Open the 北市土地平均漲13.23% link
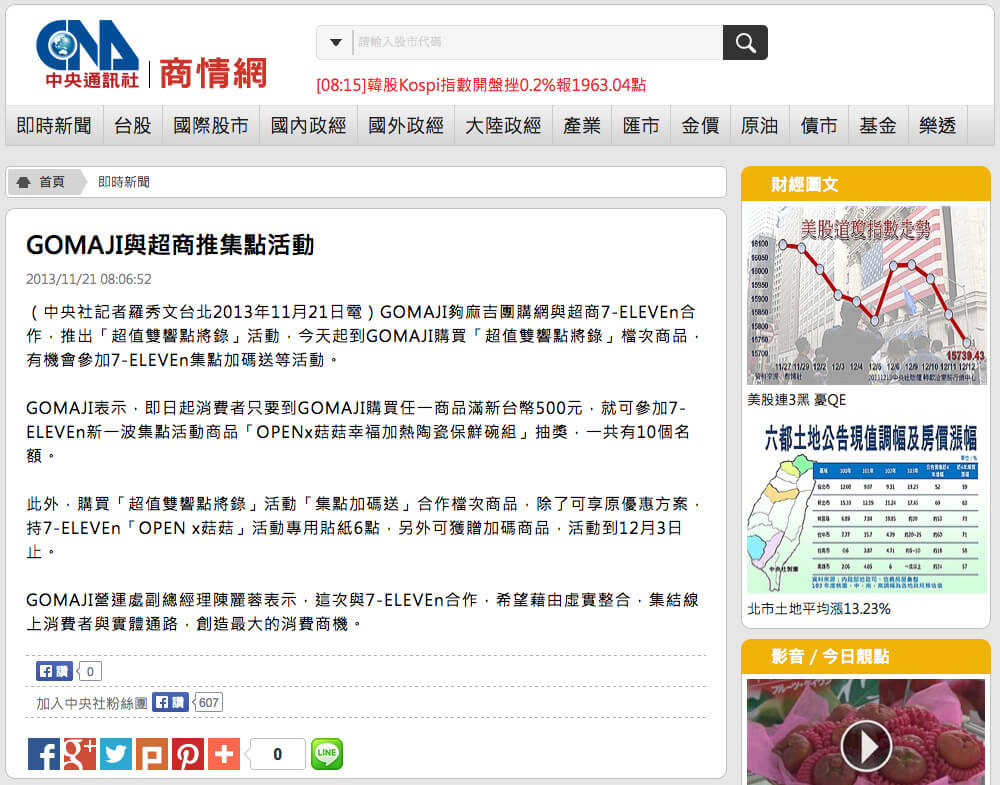Viewport: 1000px width, 785px height. click(x=819, y=609)
